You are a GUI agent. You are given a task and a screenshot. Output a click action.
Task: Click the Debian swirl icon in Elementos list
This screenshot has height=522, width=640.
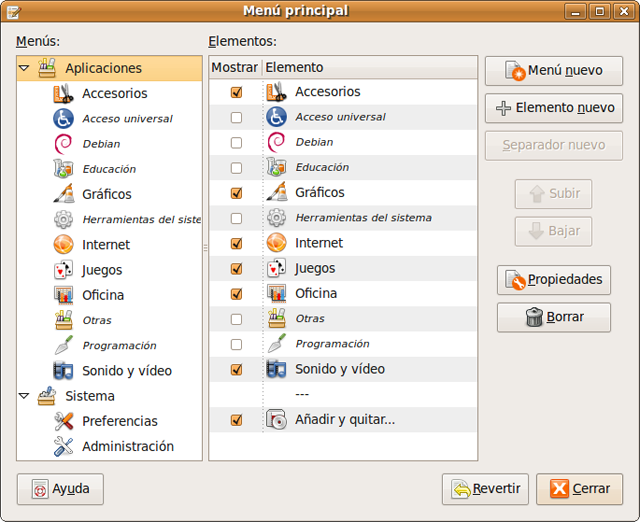(x=277, y=142)
